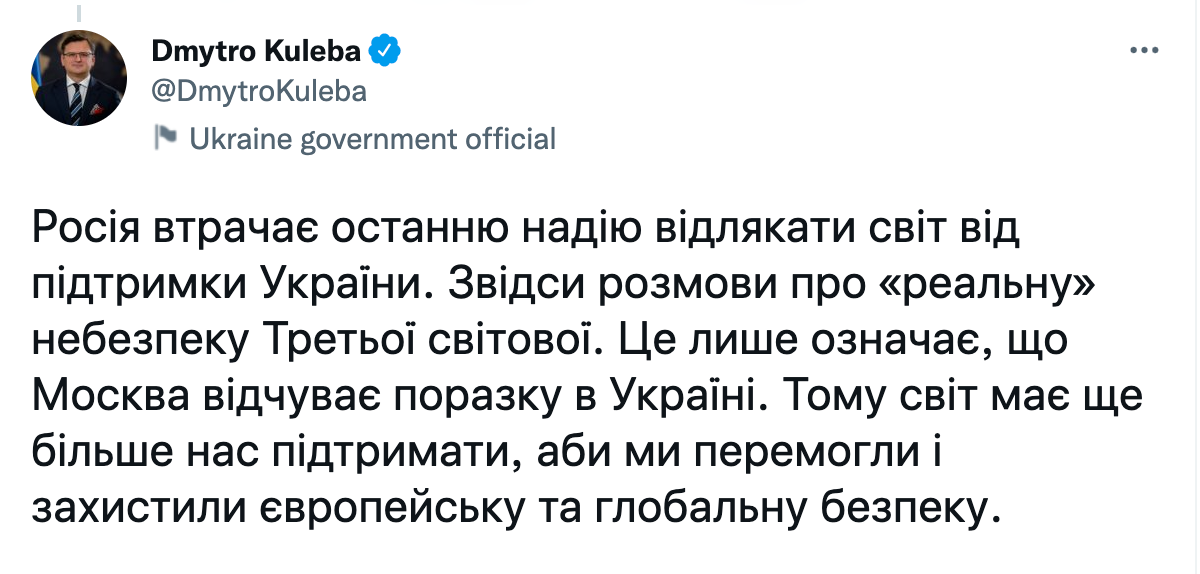Viewport: 1200px width, 574px height.
Task: Click the blue verified checkmark badge
Action: point(386,50)
